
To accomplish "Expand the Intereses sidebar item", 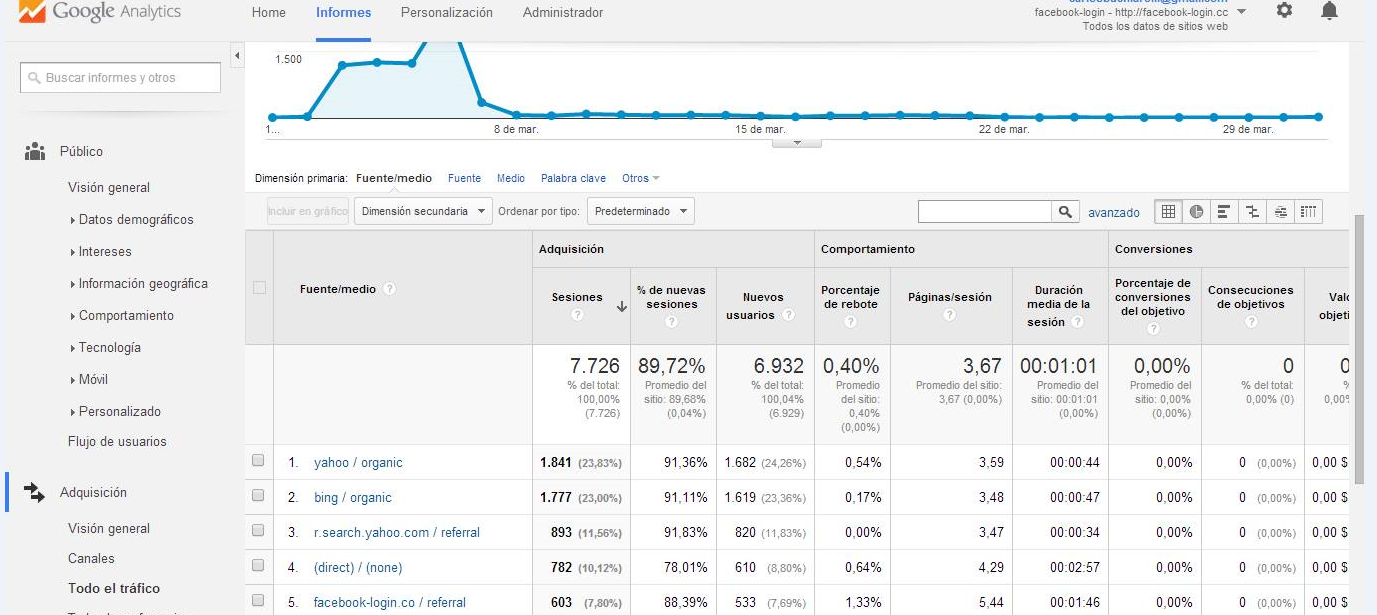I will click(101, 251).
